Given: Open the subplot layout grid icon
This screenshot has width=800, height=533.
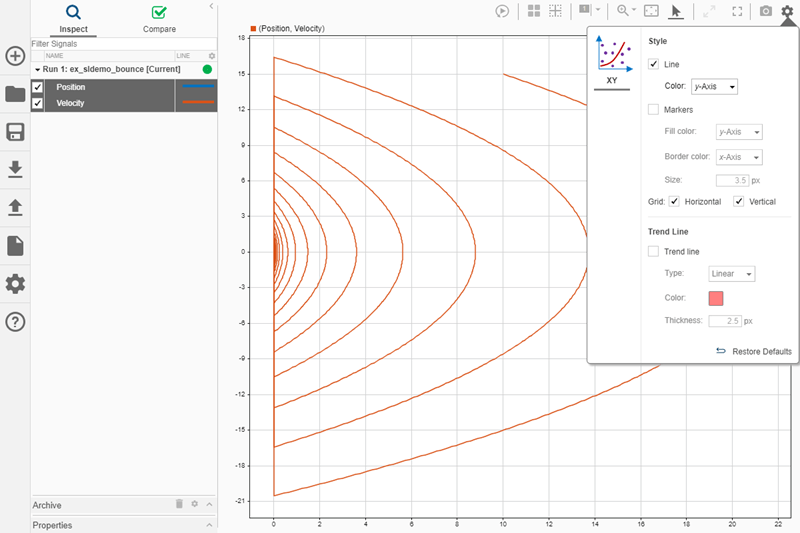Looking at the screenshot, I should pyautogui.click(x=534, y=11).
